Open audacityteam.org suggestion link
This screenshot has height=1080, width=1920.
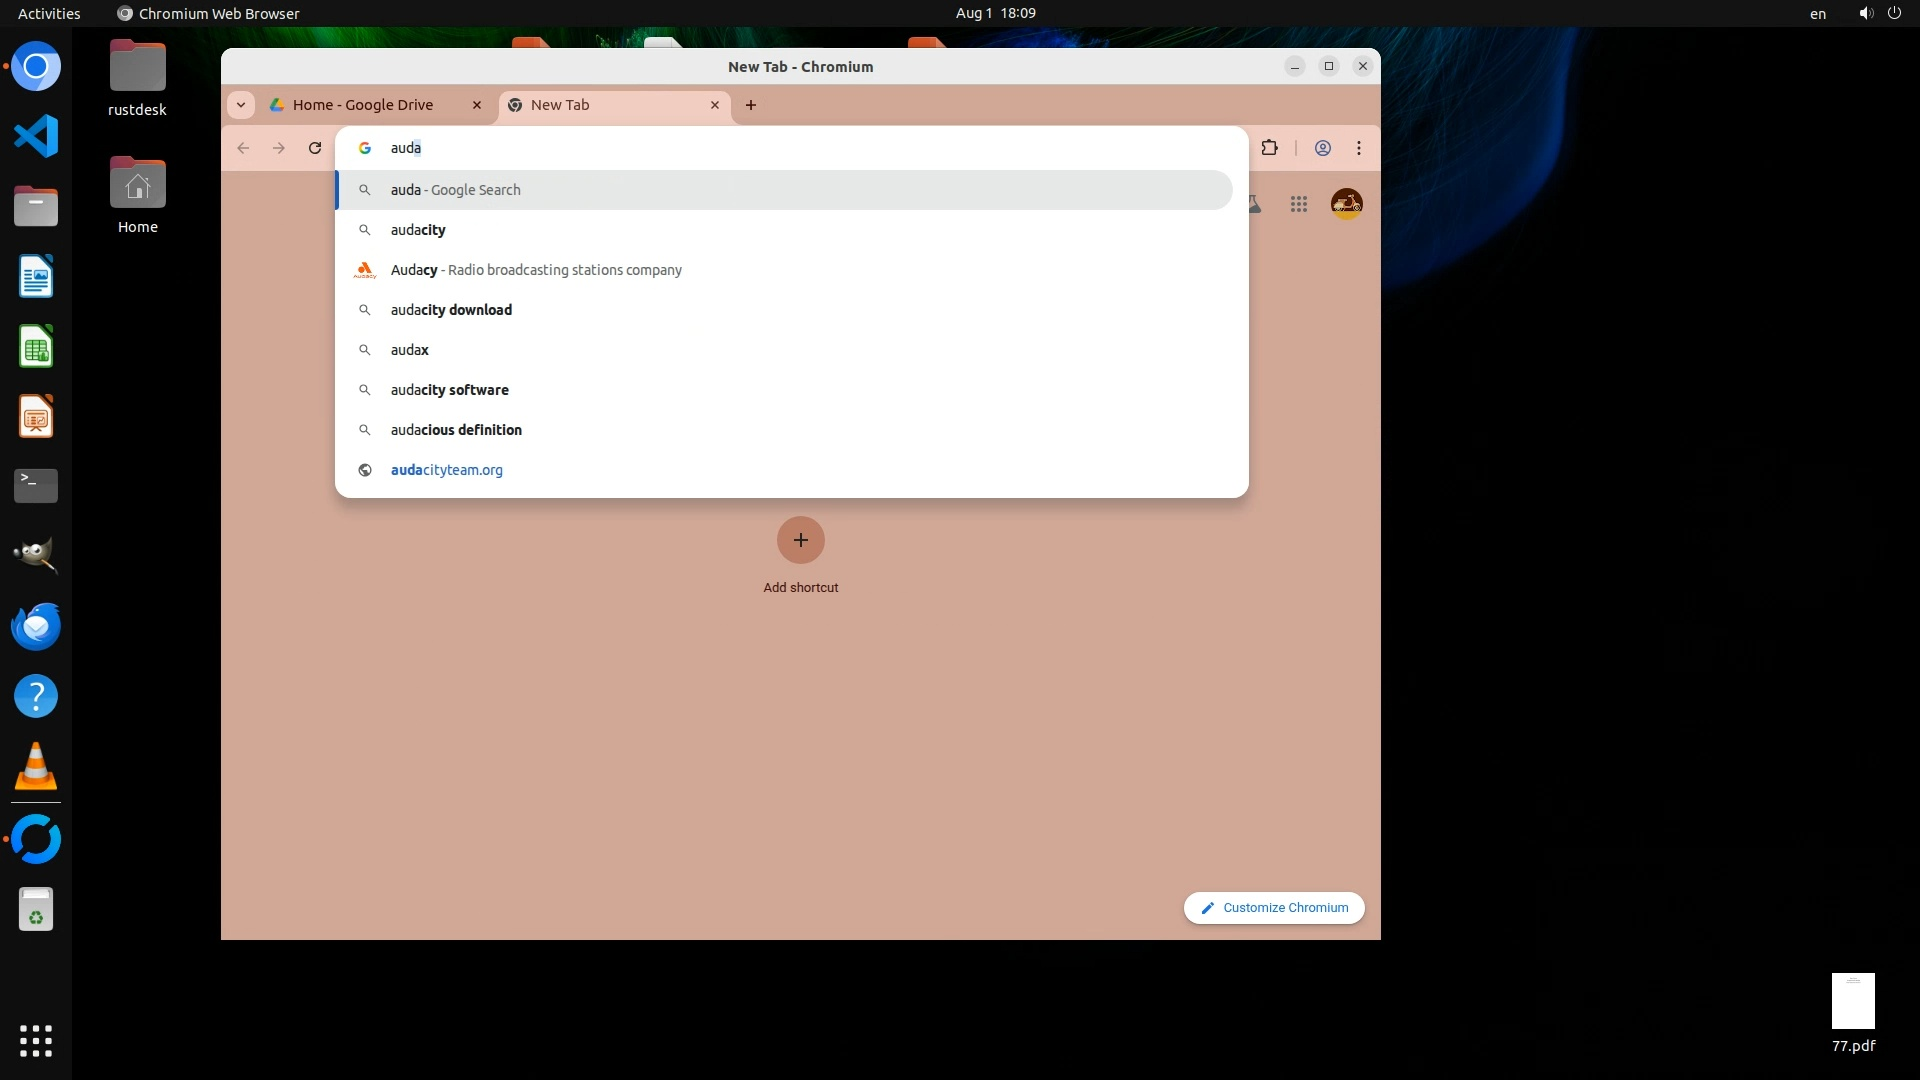click(x=446, y=470)
